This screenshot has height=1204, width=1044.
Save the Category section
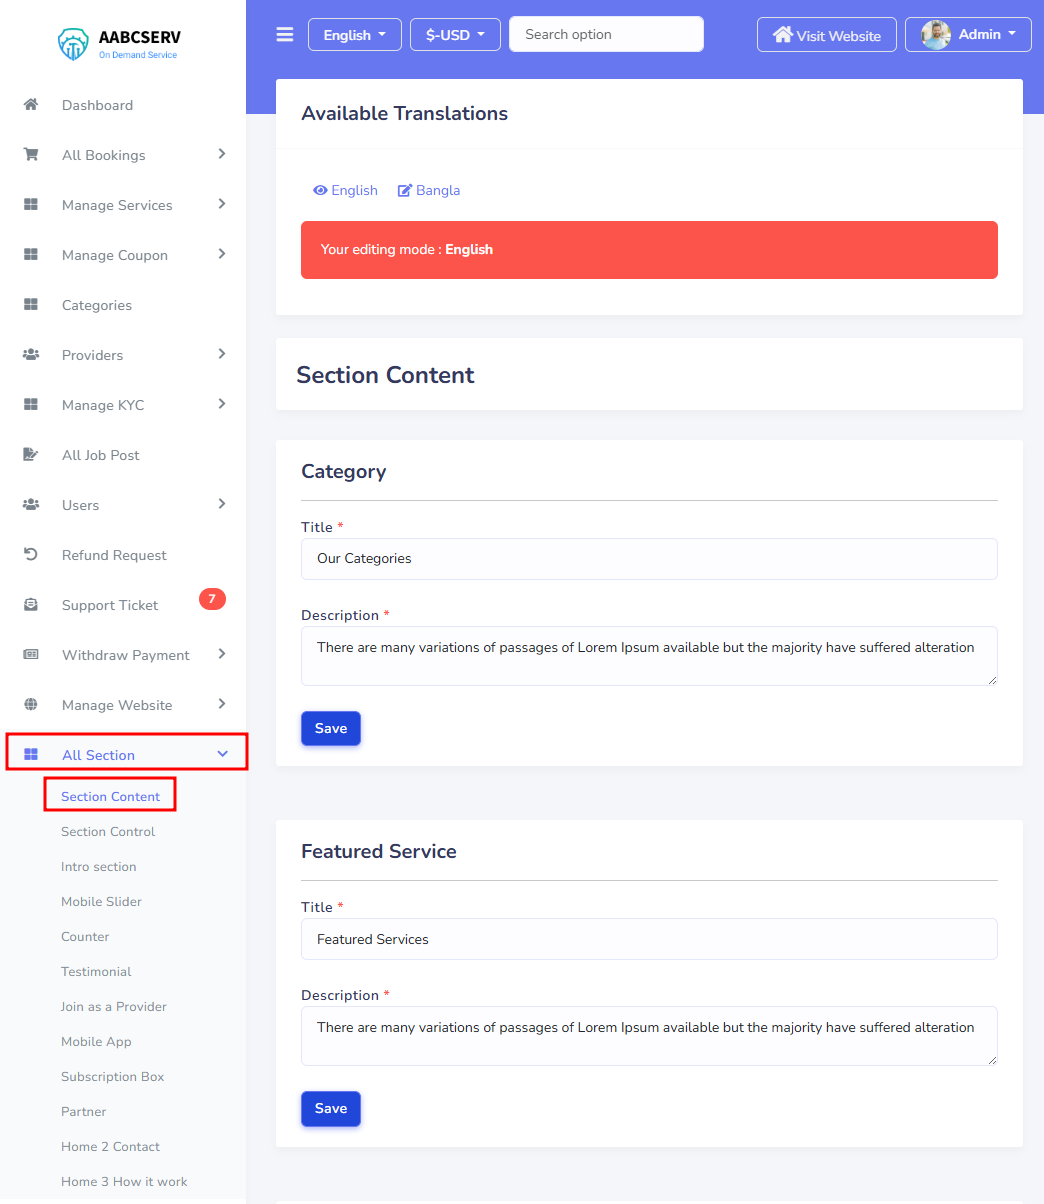click(331, 728)
